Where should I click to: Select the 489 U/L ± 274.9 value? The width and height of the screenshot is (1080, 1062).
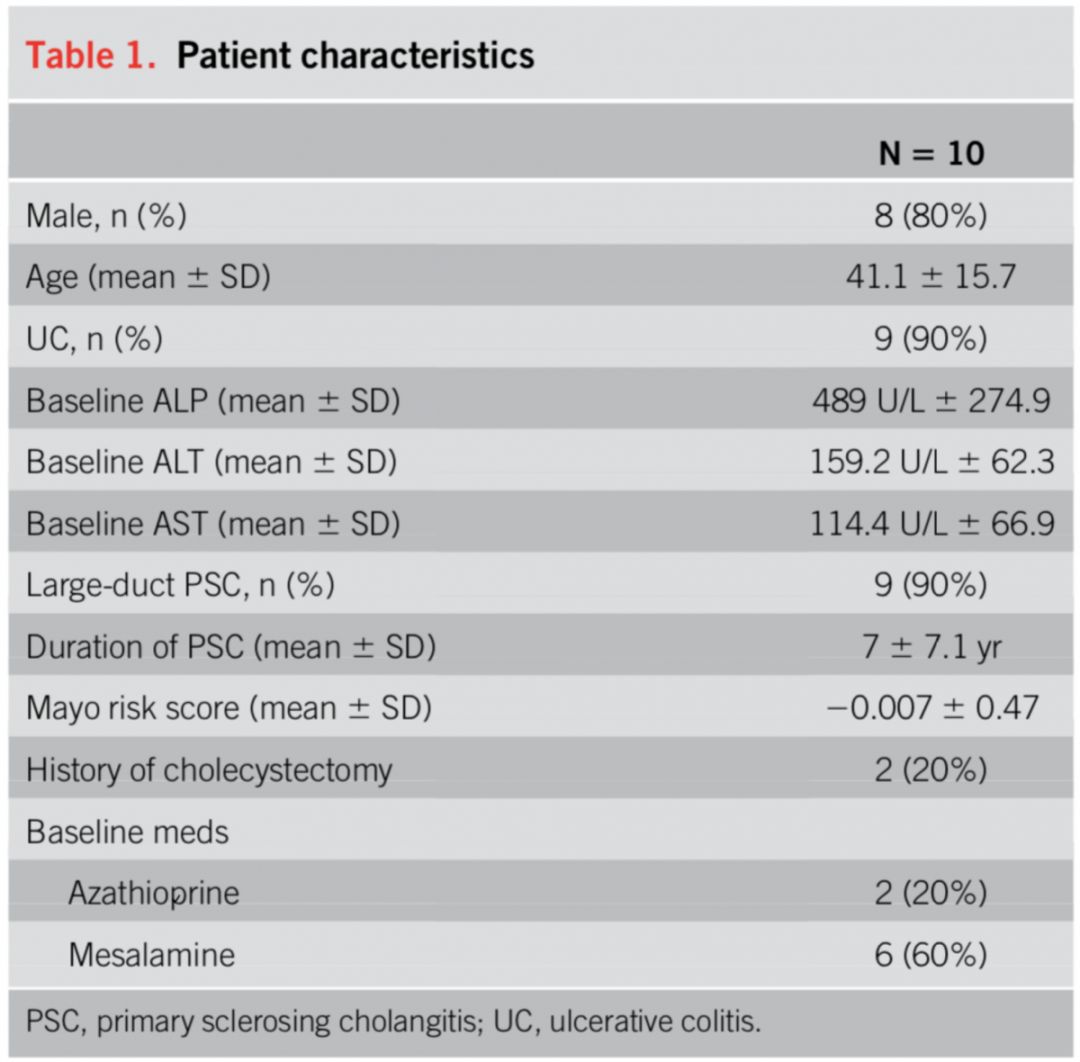[931, 401]
